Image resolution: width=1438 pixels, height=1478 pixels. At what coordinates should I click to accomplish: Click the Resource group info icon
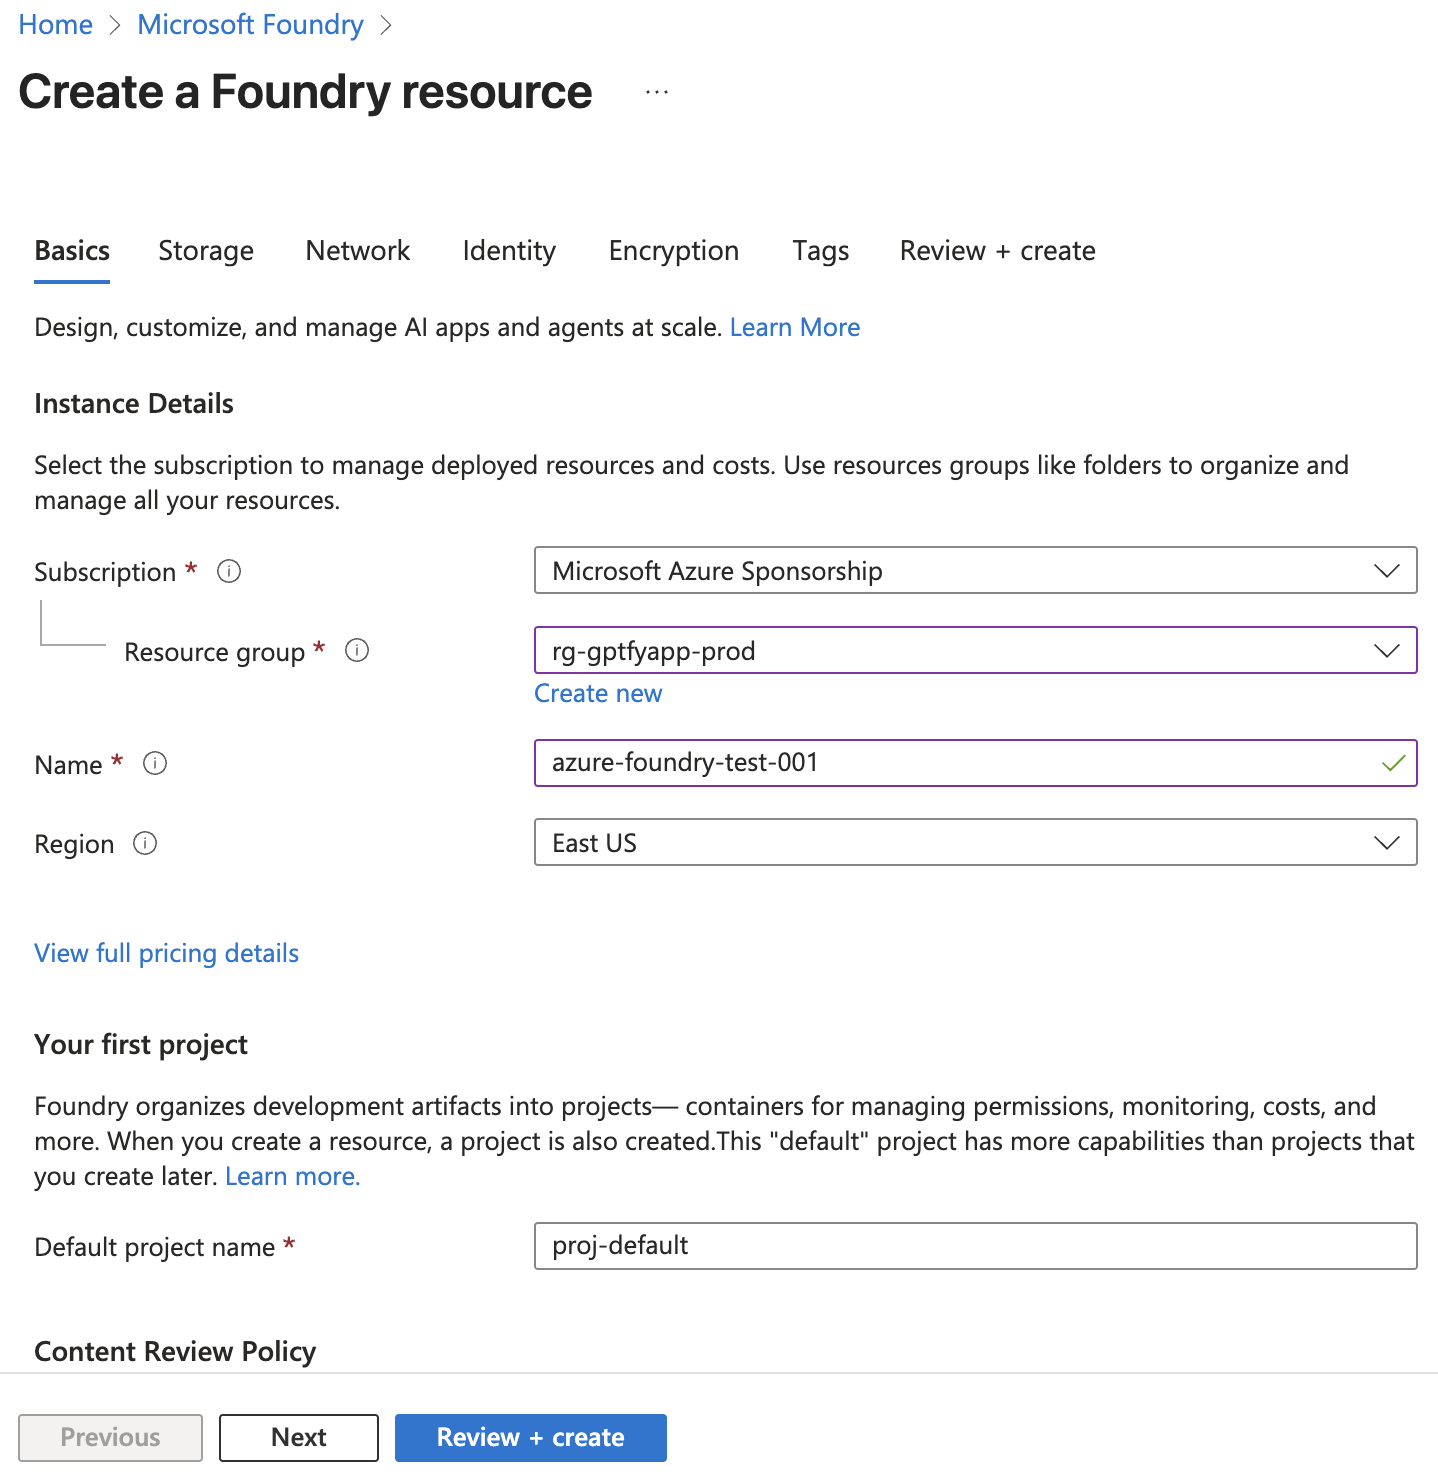(x=357, y=651)
